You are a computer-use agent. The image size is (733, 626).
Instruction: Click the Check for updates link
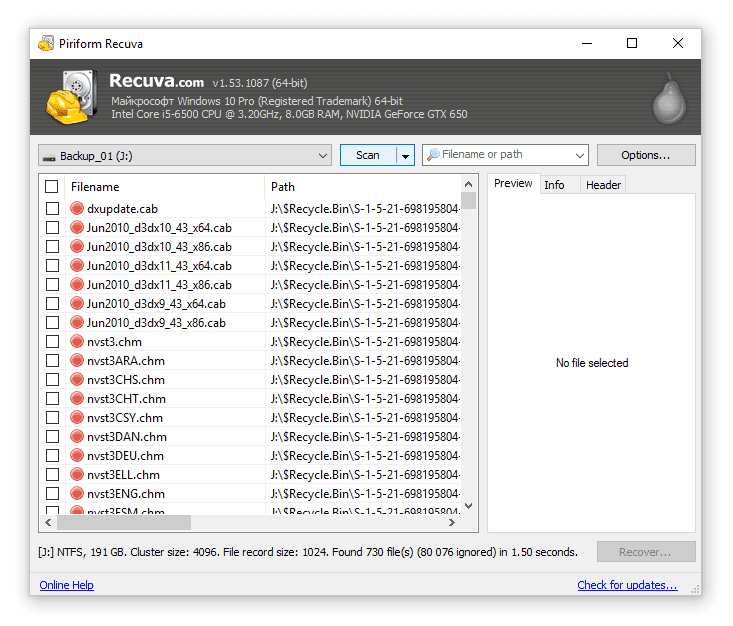pos(627,585)
